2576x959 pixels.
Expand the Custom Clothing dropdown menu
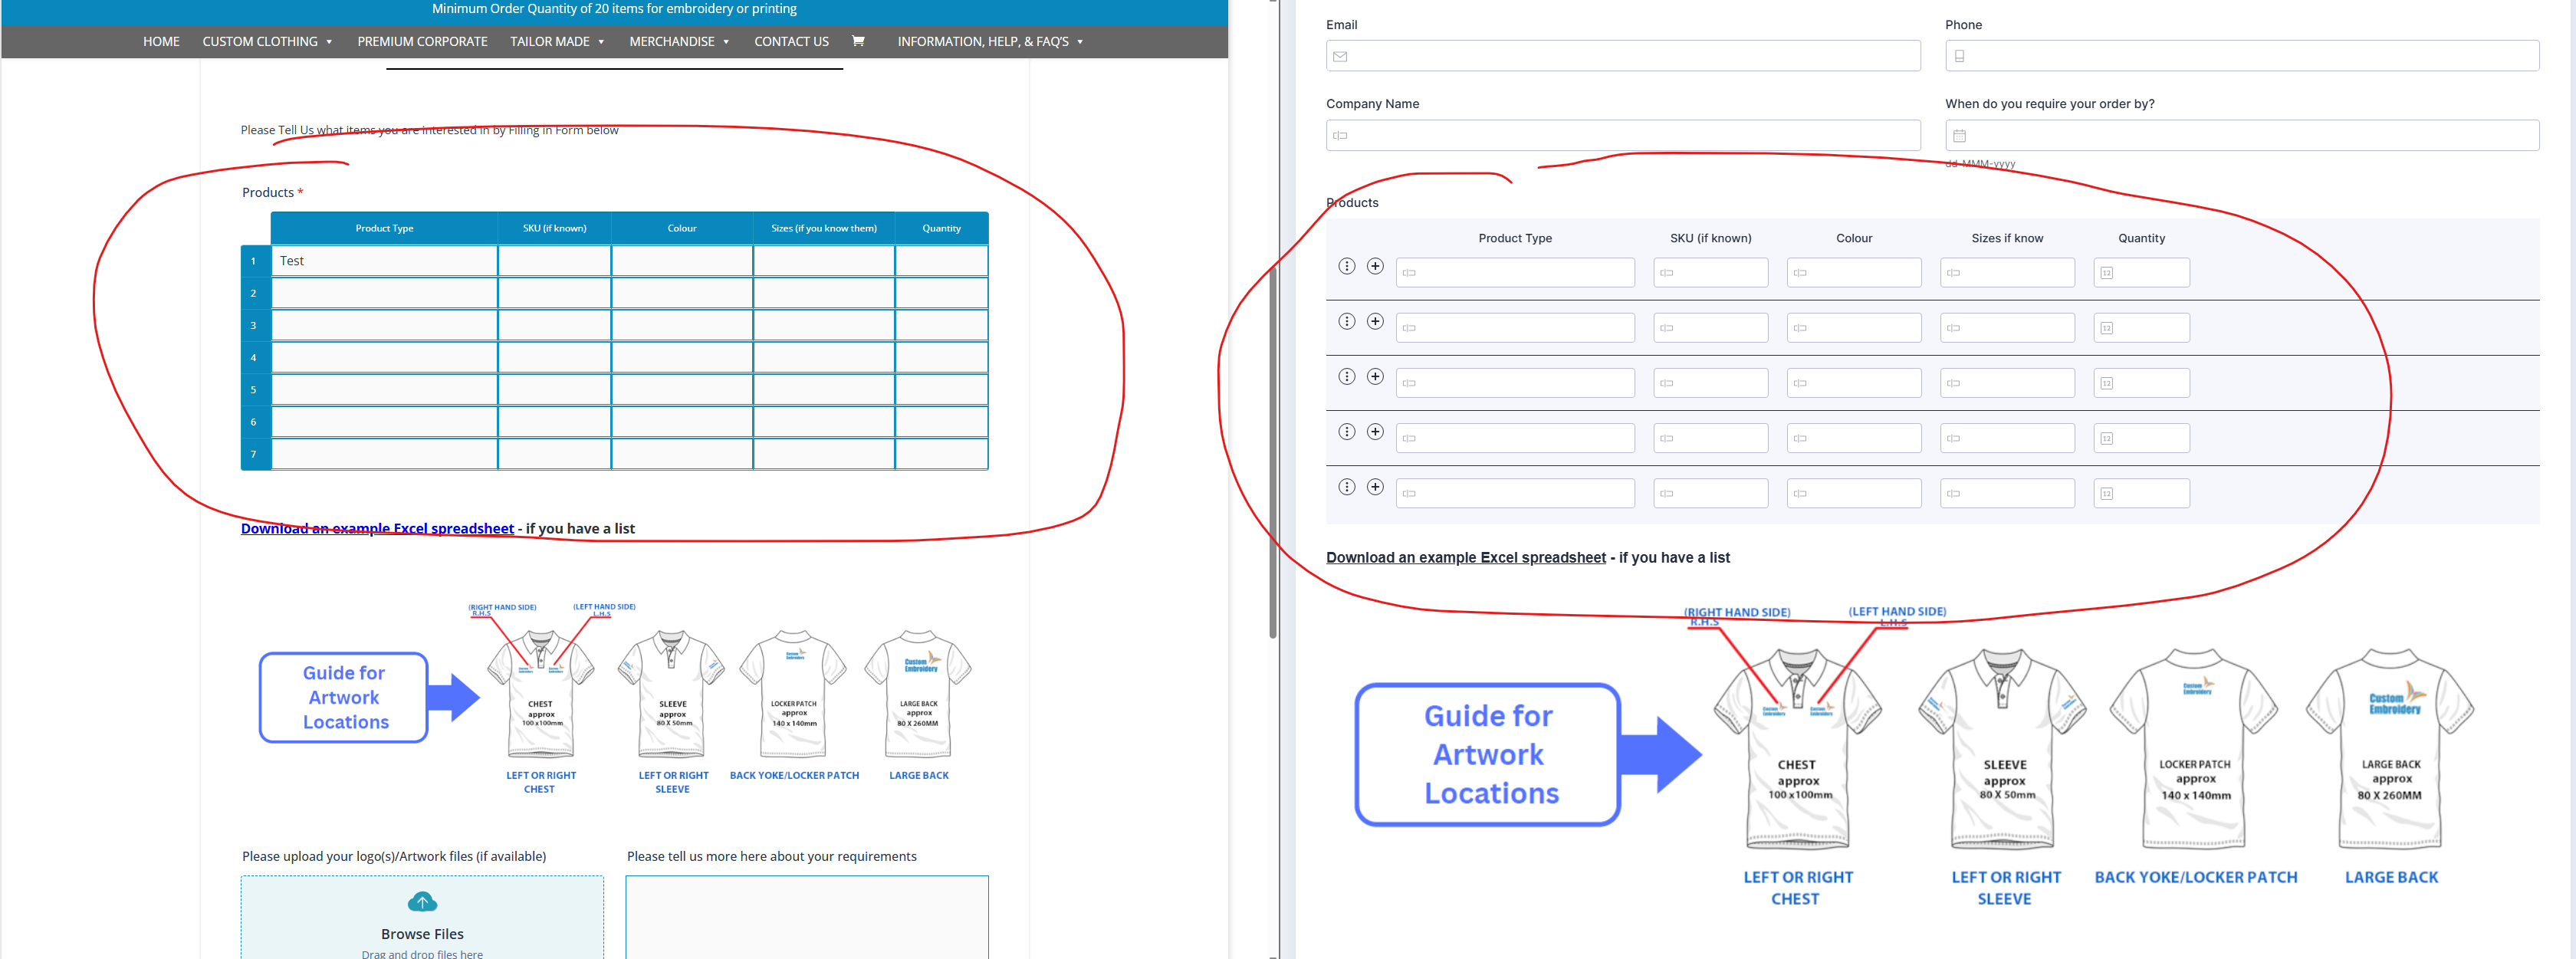click(x=266, y=41)
